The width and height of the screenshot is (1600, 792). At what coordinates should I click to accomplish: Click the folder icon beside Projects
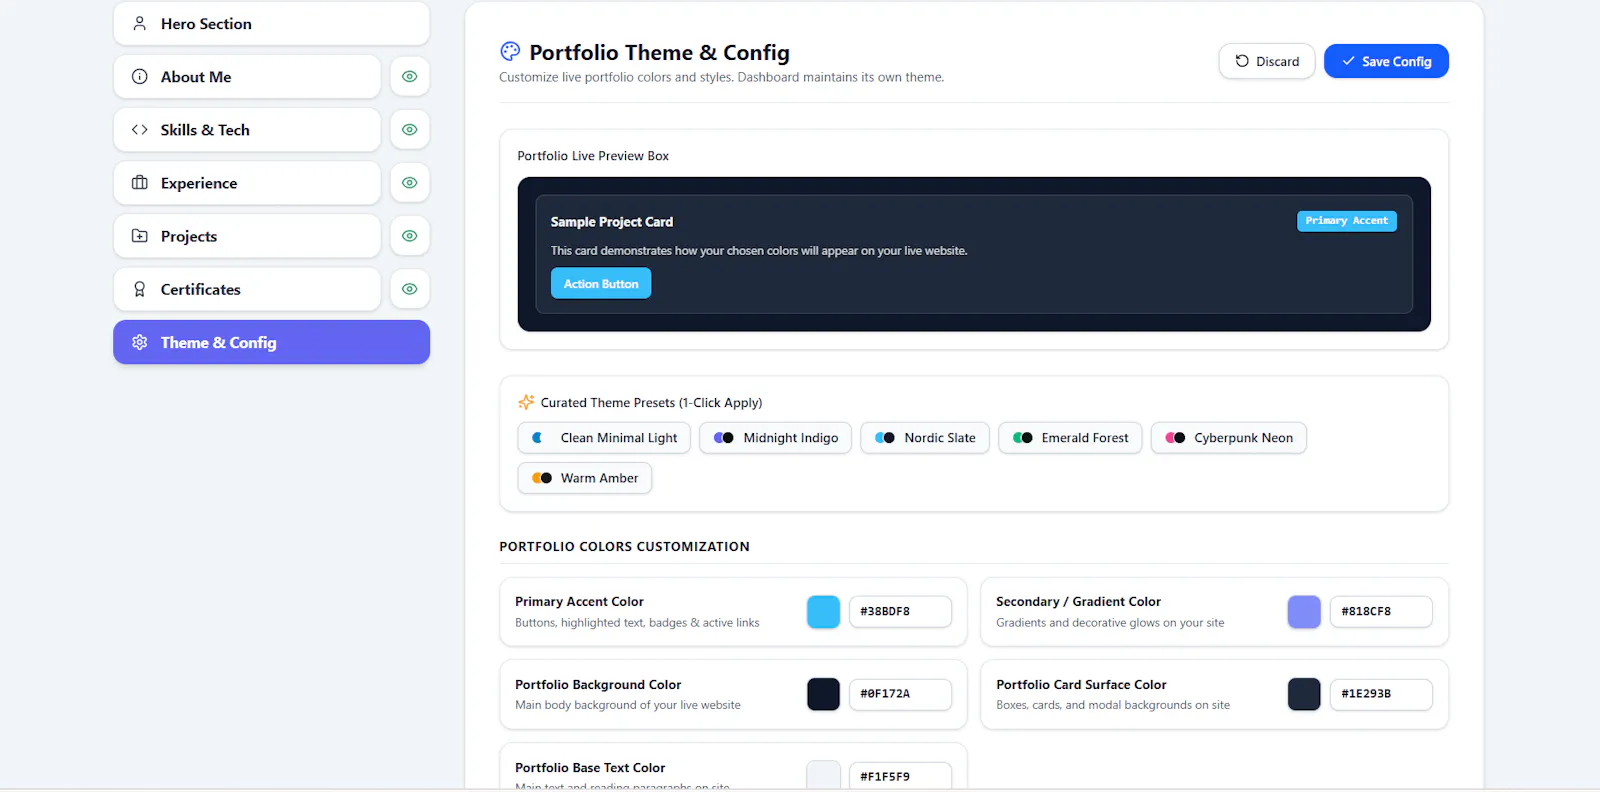tap(140, 236)
